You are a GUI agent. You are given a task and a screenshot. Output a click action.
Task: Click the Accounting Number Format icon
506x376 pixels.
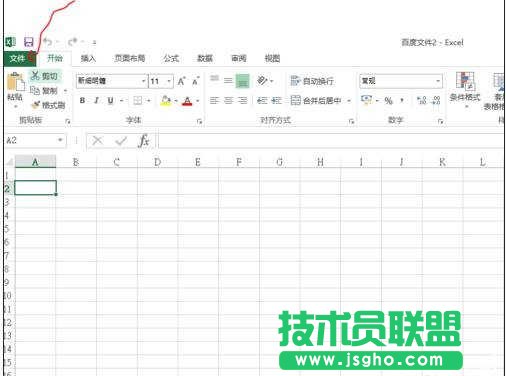(x=366, y=100)
